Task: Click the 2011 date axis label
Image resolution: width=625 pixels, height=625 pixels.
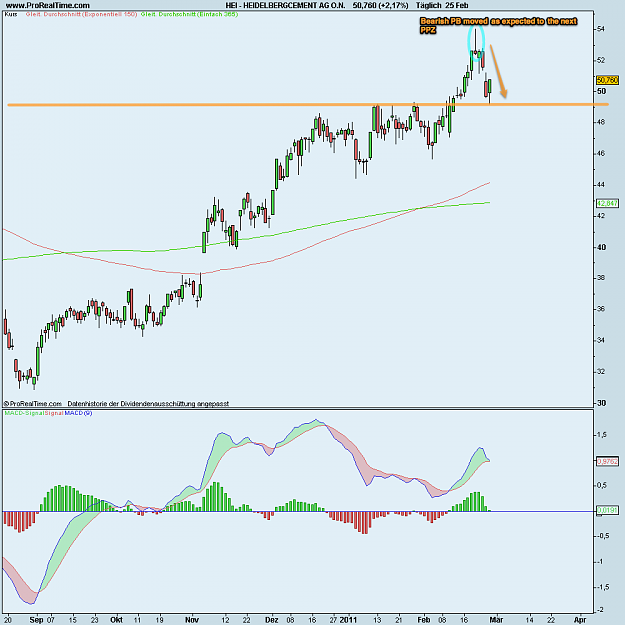Action: tap(348, 620)
